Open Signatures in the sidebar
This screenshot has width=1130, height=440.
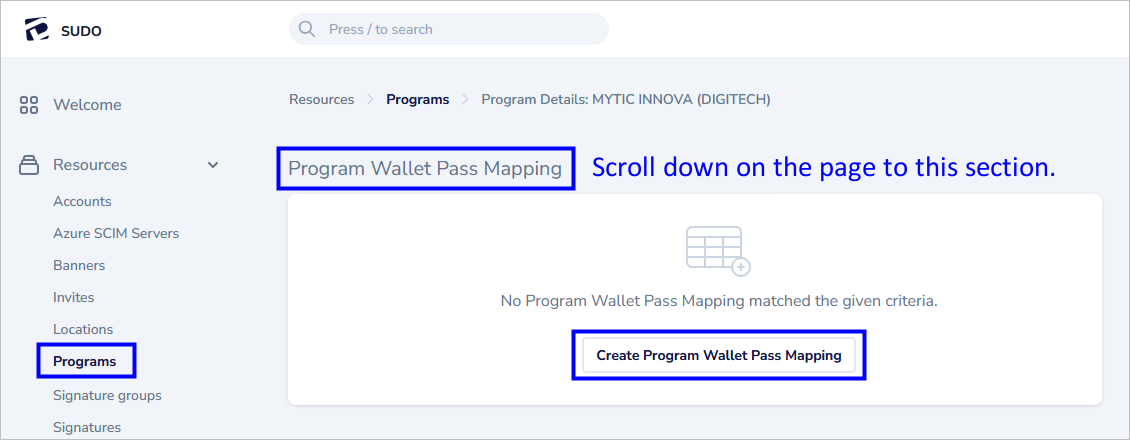87,427
